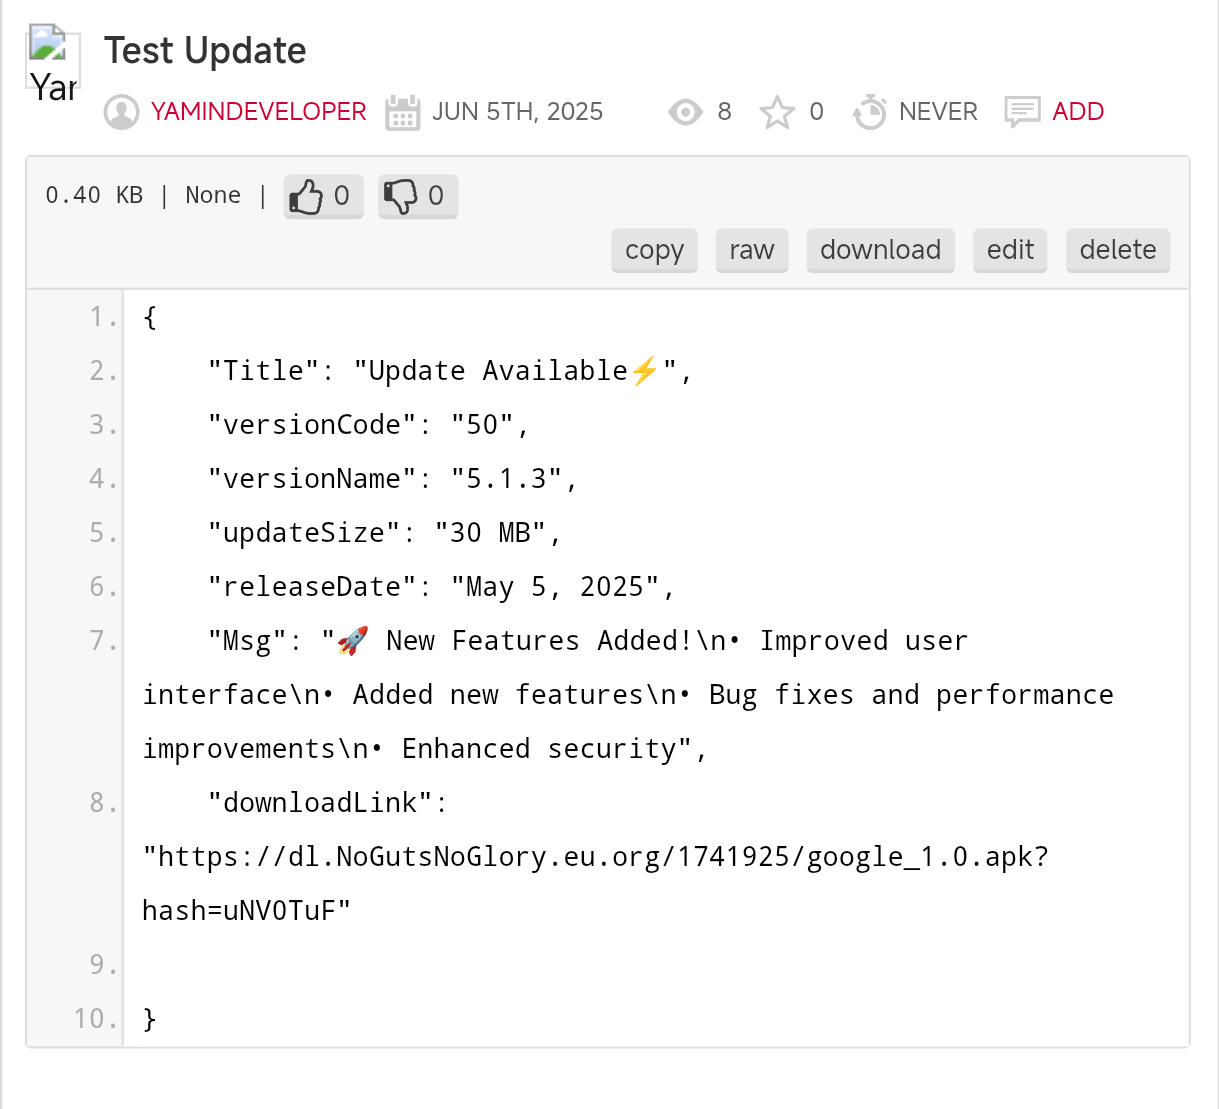Click the profile icon beside YAMINDEVELOPER

click(122, 112)
